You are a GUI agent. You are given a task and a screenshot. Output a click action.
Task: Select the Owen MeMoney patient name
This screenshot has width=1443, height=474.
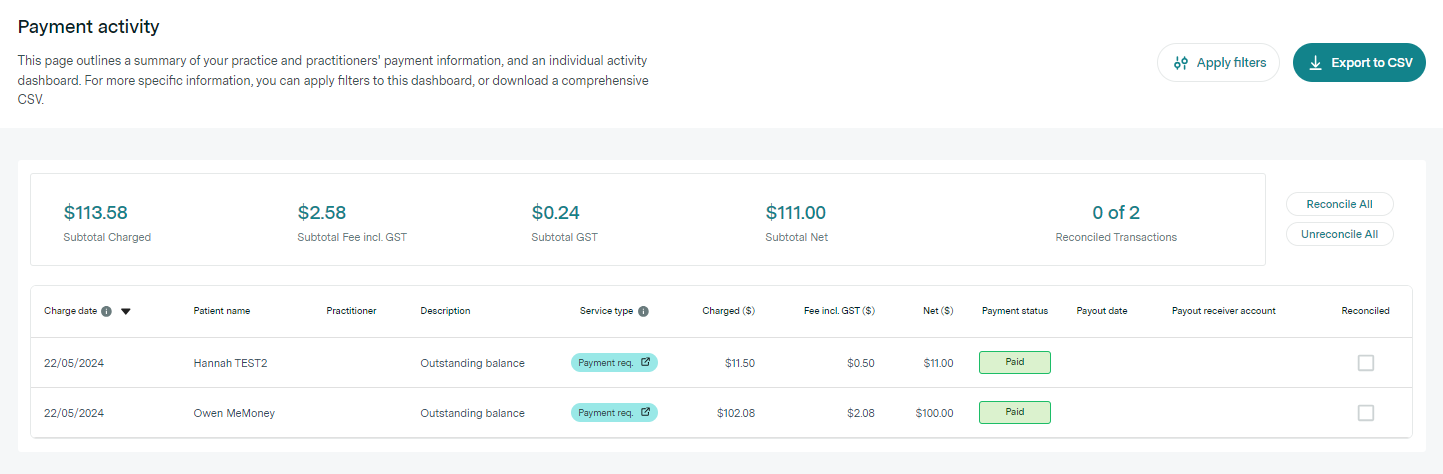point(234,413)
